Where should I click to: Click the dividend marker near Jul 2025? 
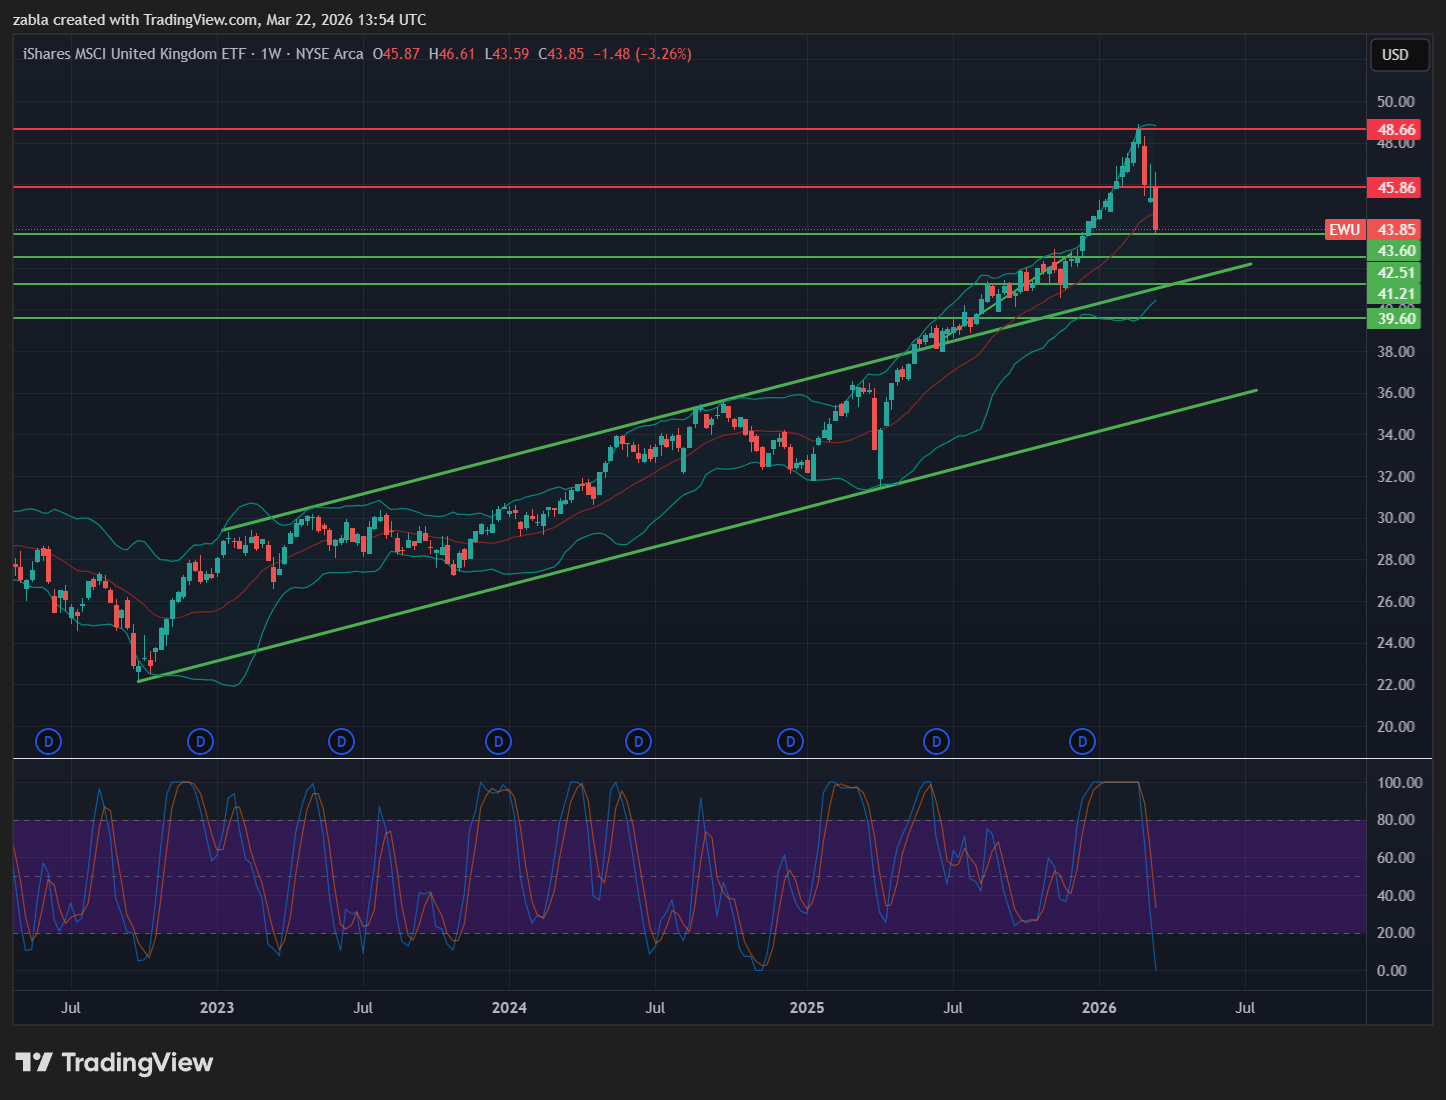936,741
